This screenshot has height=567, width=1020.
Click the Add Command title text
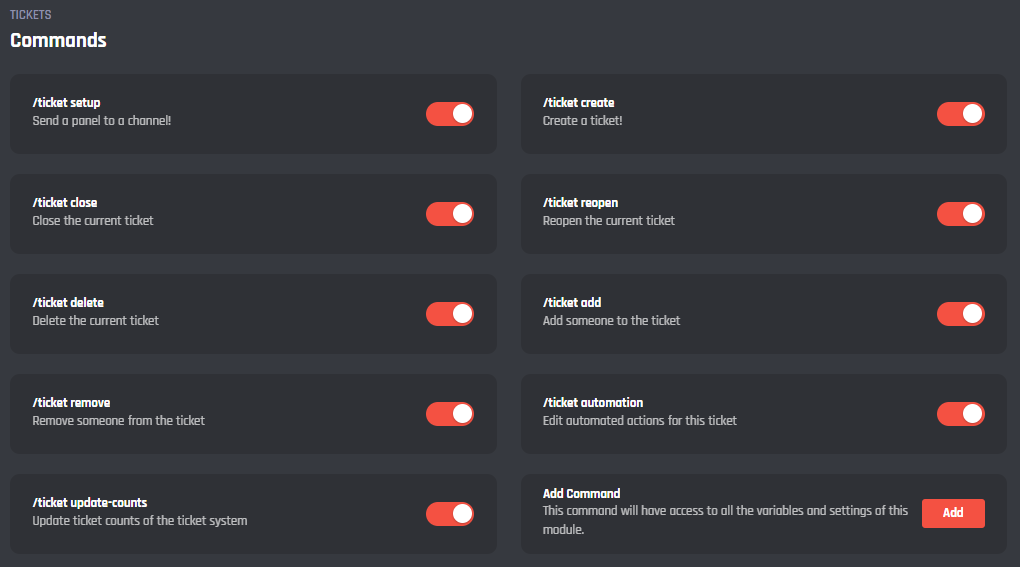[581, 494]
